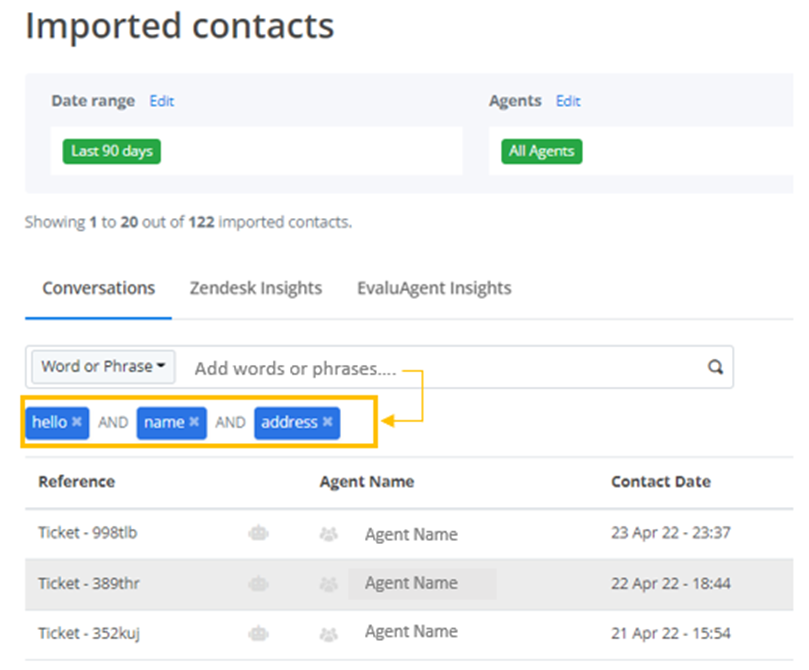Image resolution: width=809 pixels, height=670 pixels.
Task: Click group icon in Ticket 352kuj row
Action: tap(328, 634)
